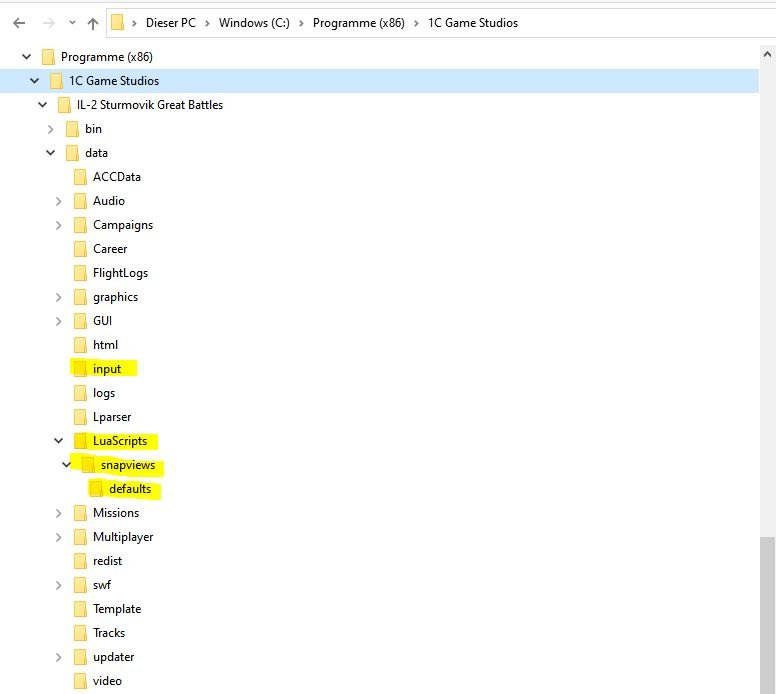This screenshot has height=694, width=776.
Task: Select the Multiplayer folder label
Action: [123, 537]
